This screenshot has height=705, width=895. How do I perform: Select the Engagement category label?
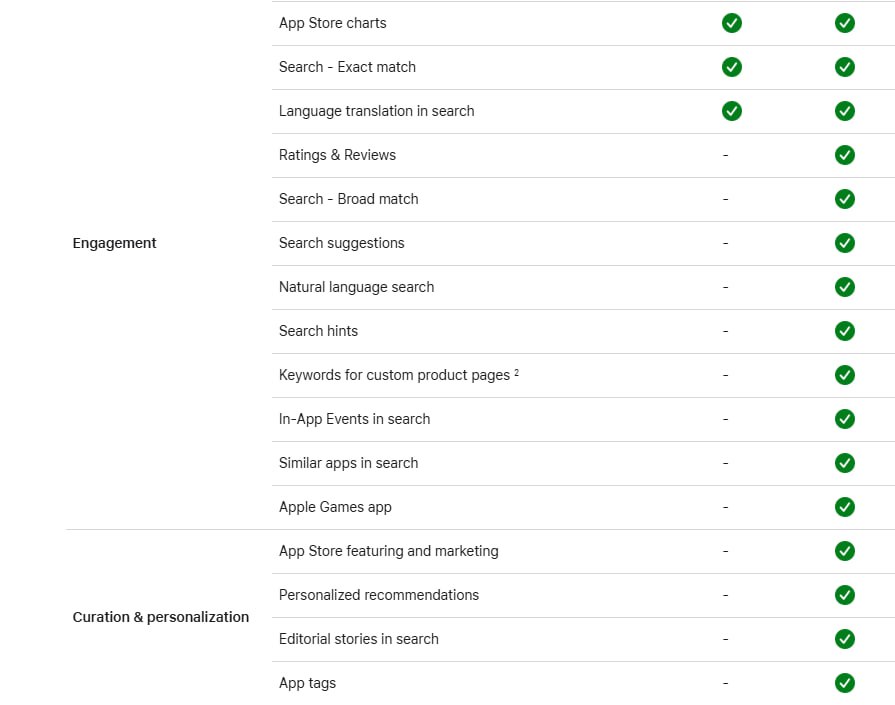(114, 243)
